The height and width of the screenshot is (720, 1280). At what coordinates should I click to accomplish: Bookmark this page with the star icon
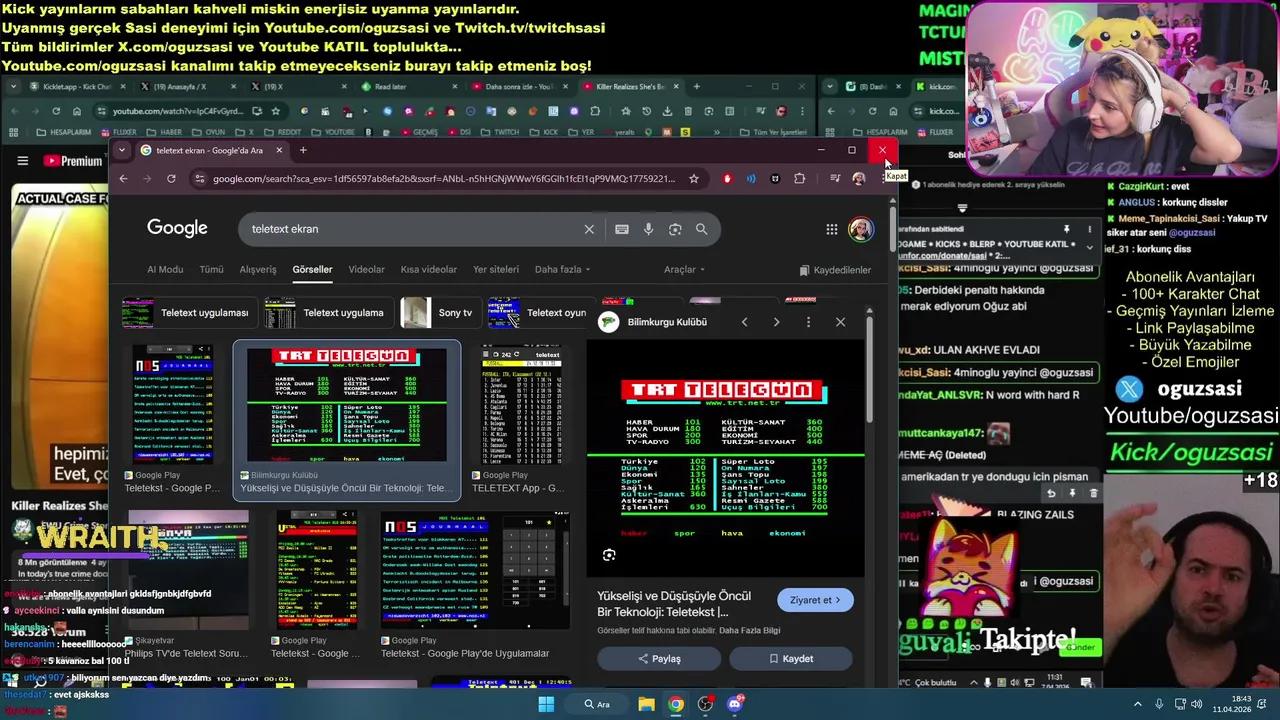(693, 179)
